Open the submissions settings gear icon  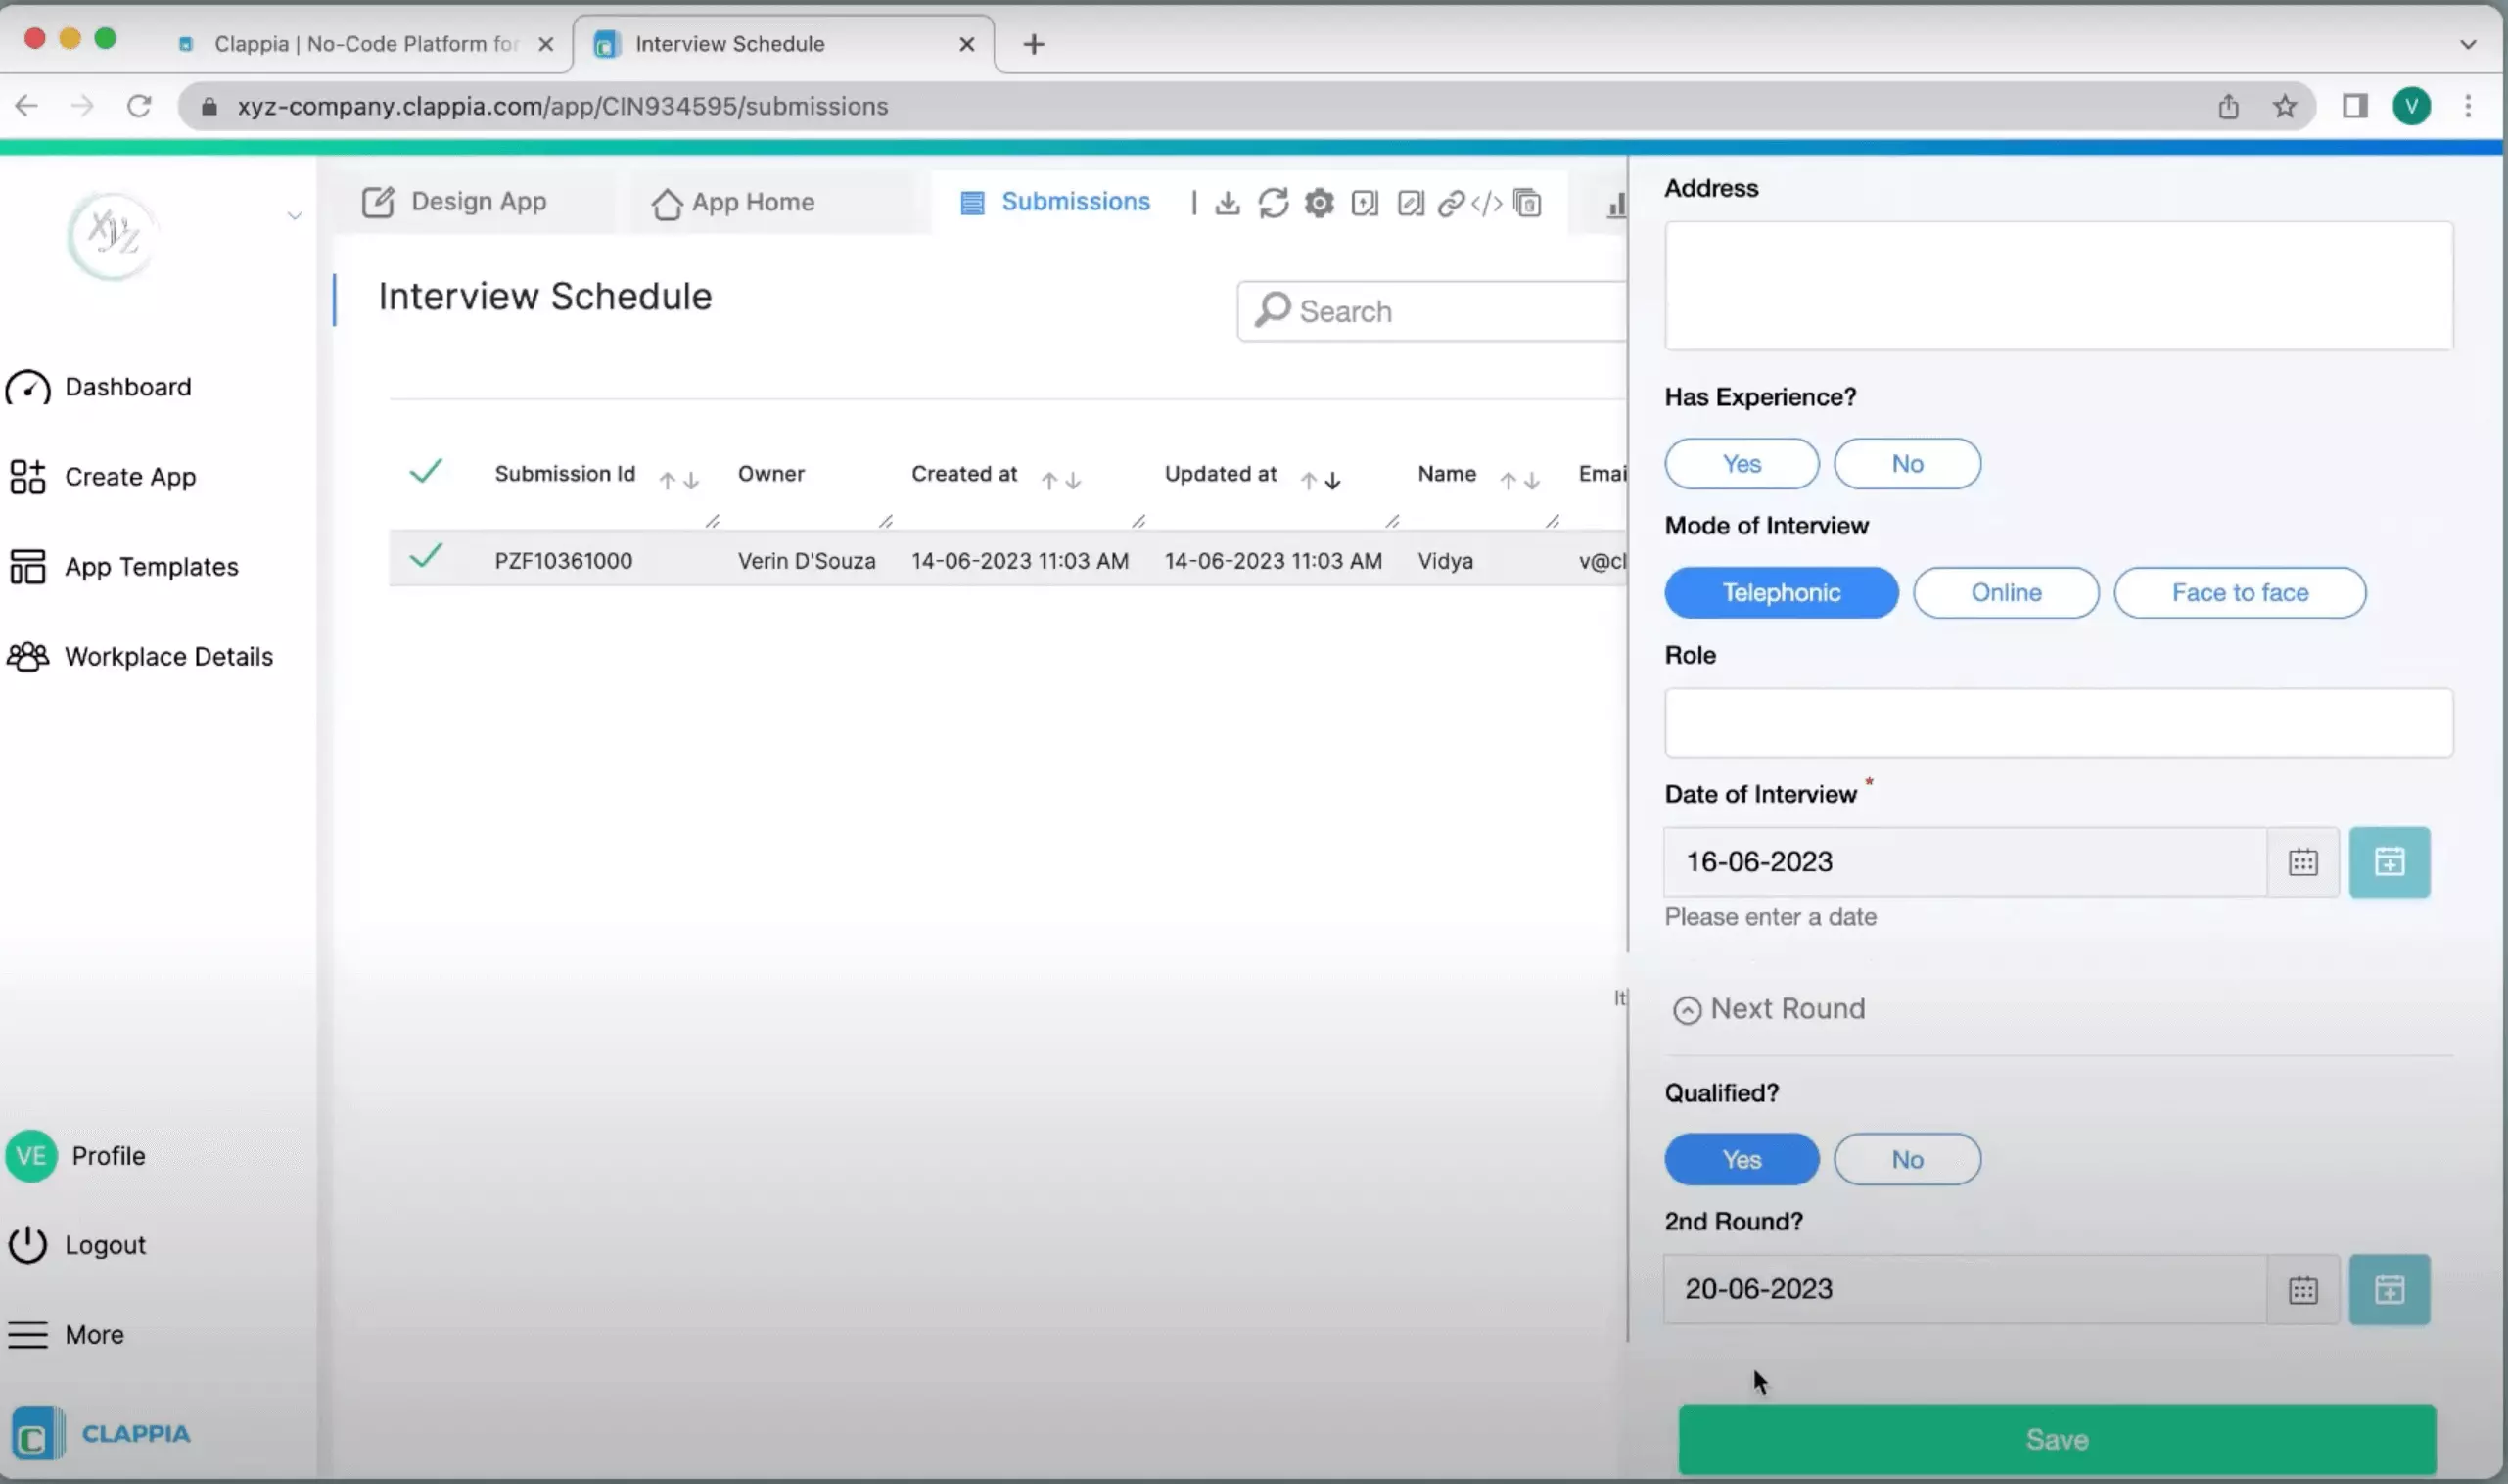[x=1319, y=203]
